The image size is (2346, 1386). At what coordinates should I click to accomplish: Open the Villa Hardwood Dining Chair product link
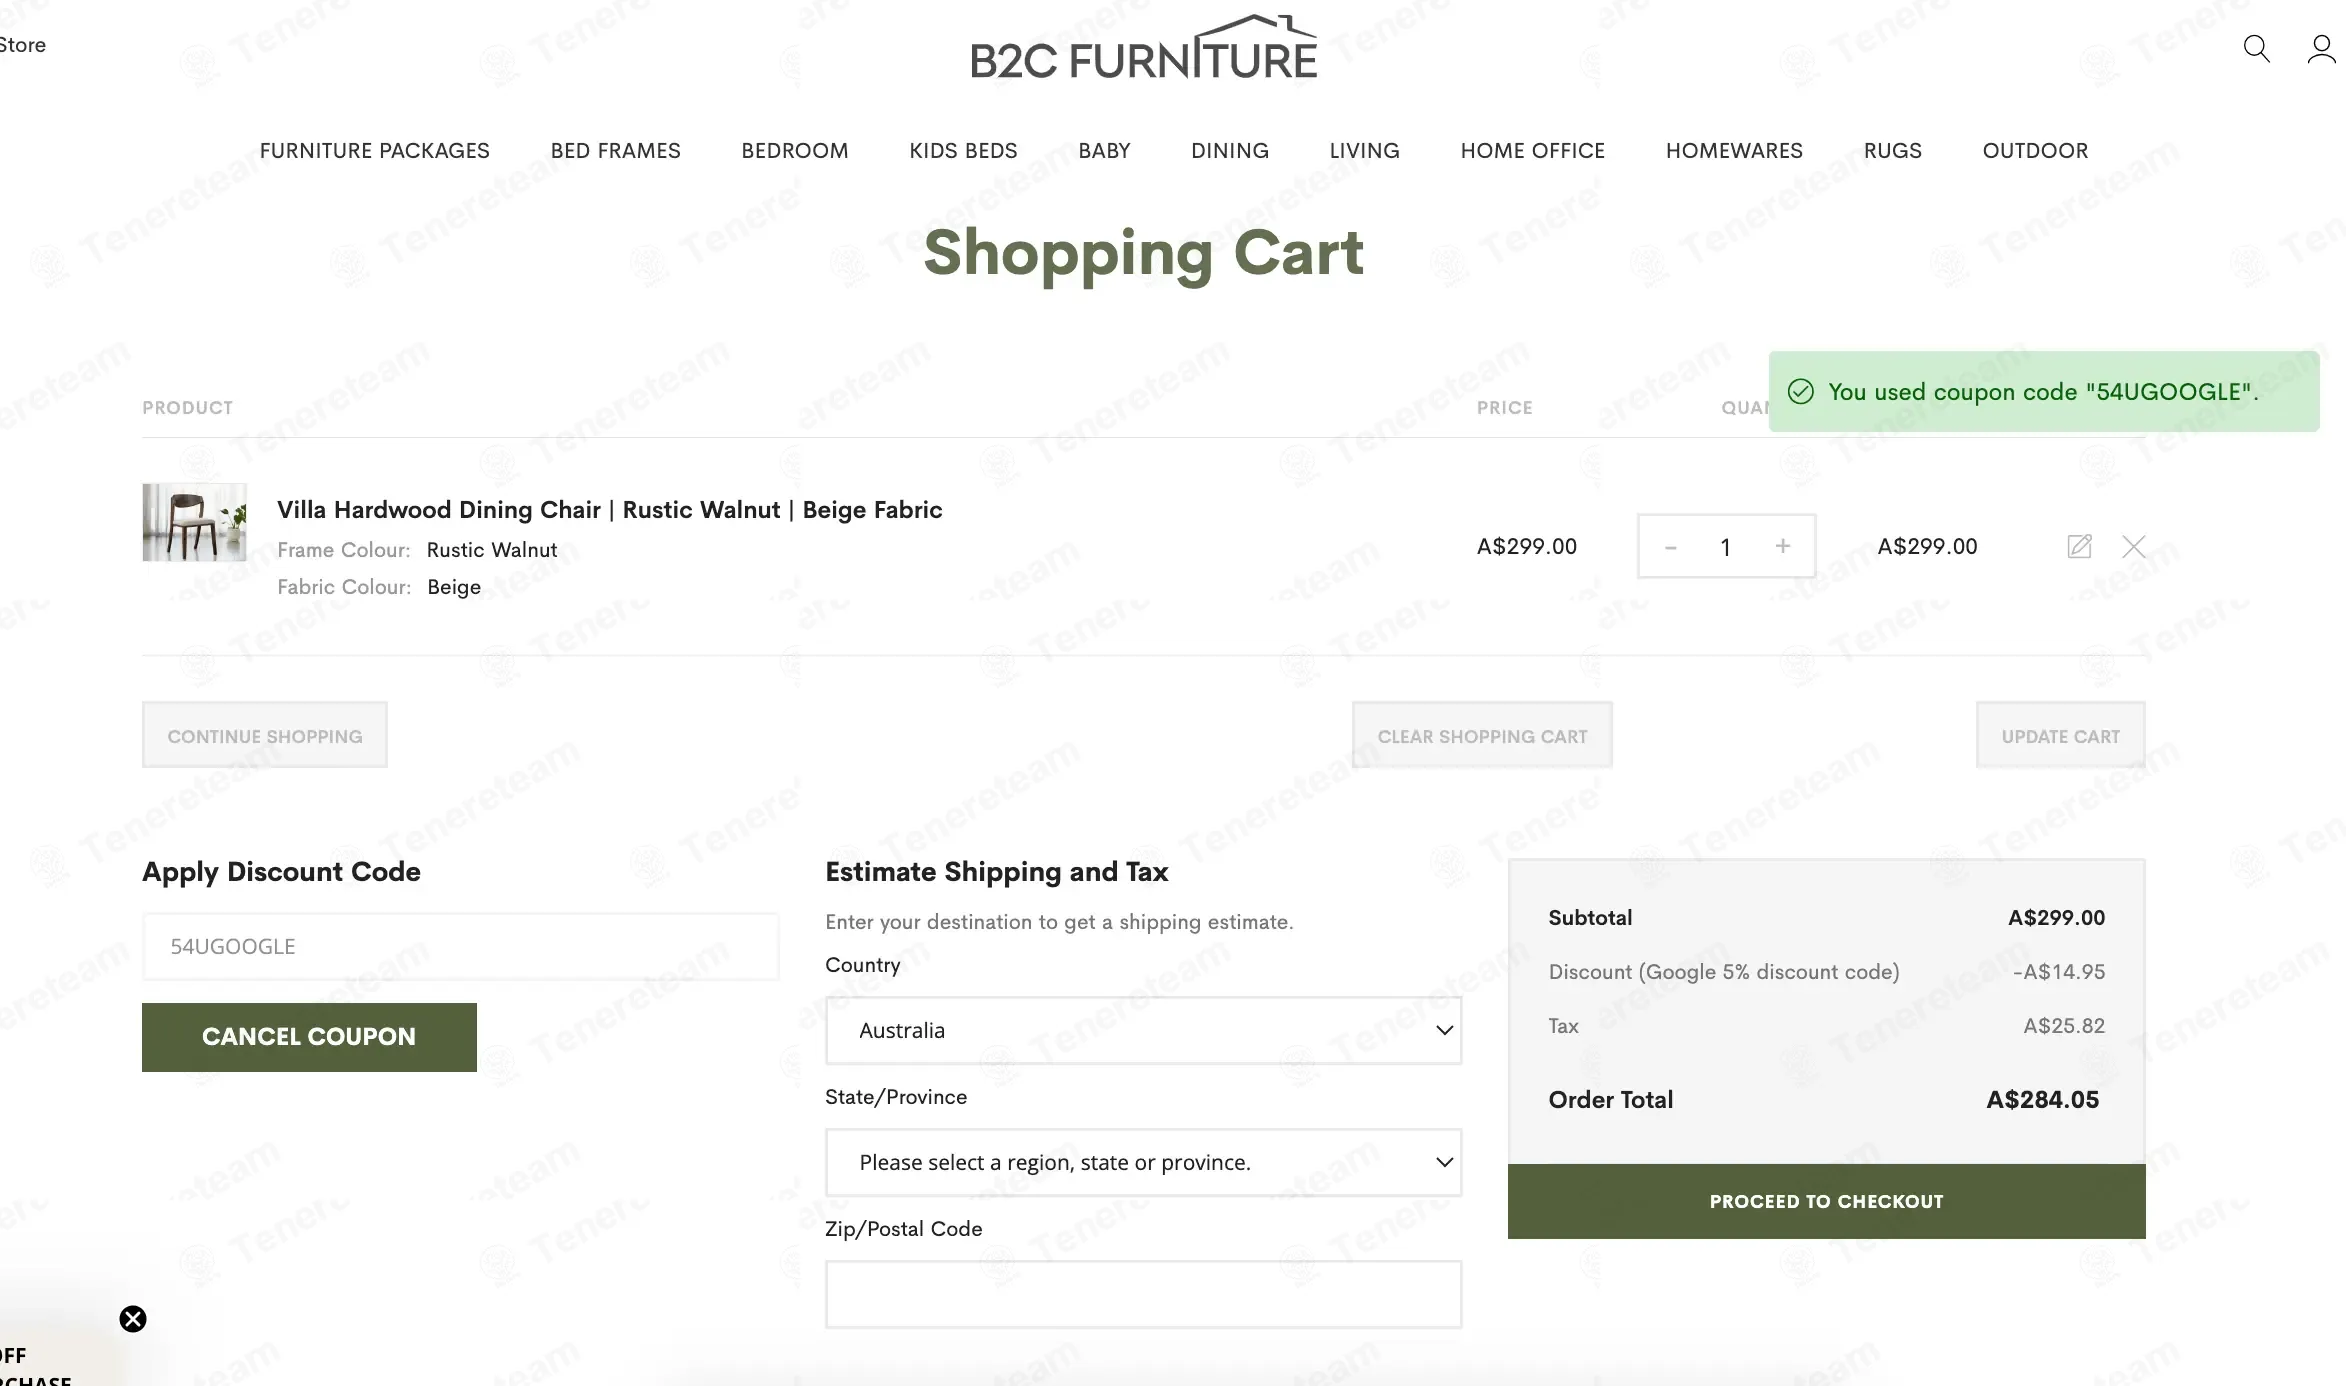[610, 510]
